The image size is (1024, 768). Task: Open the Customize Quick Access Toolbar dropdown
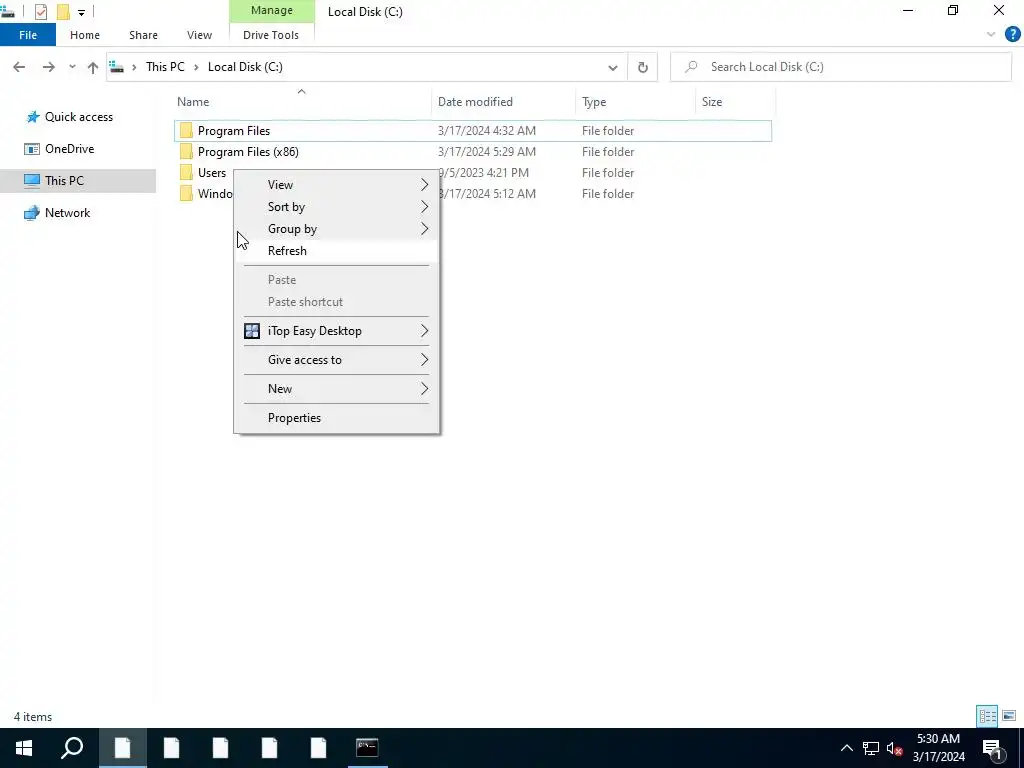[81, 12]
